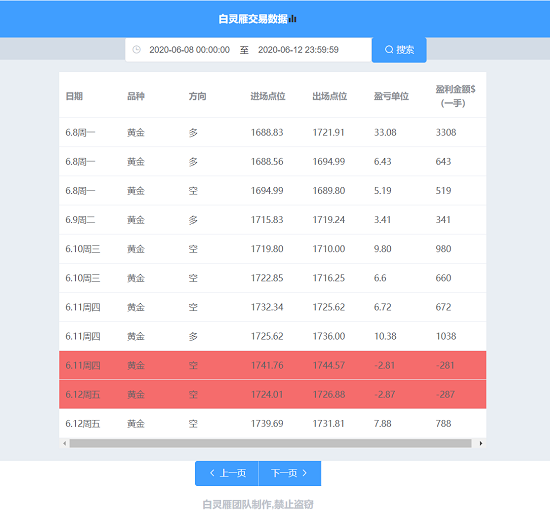The width and height of the screenshot is (550, 528).
Task: Click the horizontal scrollbar under the table
Action: coord(270,443)
